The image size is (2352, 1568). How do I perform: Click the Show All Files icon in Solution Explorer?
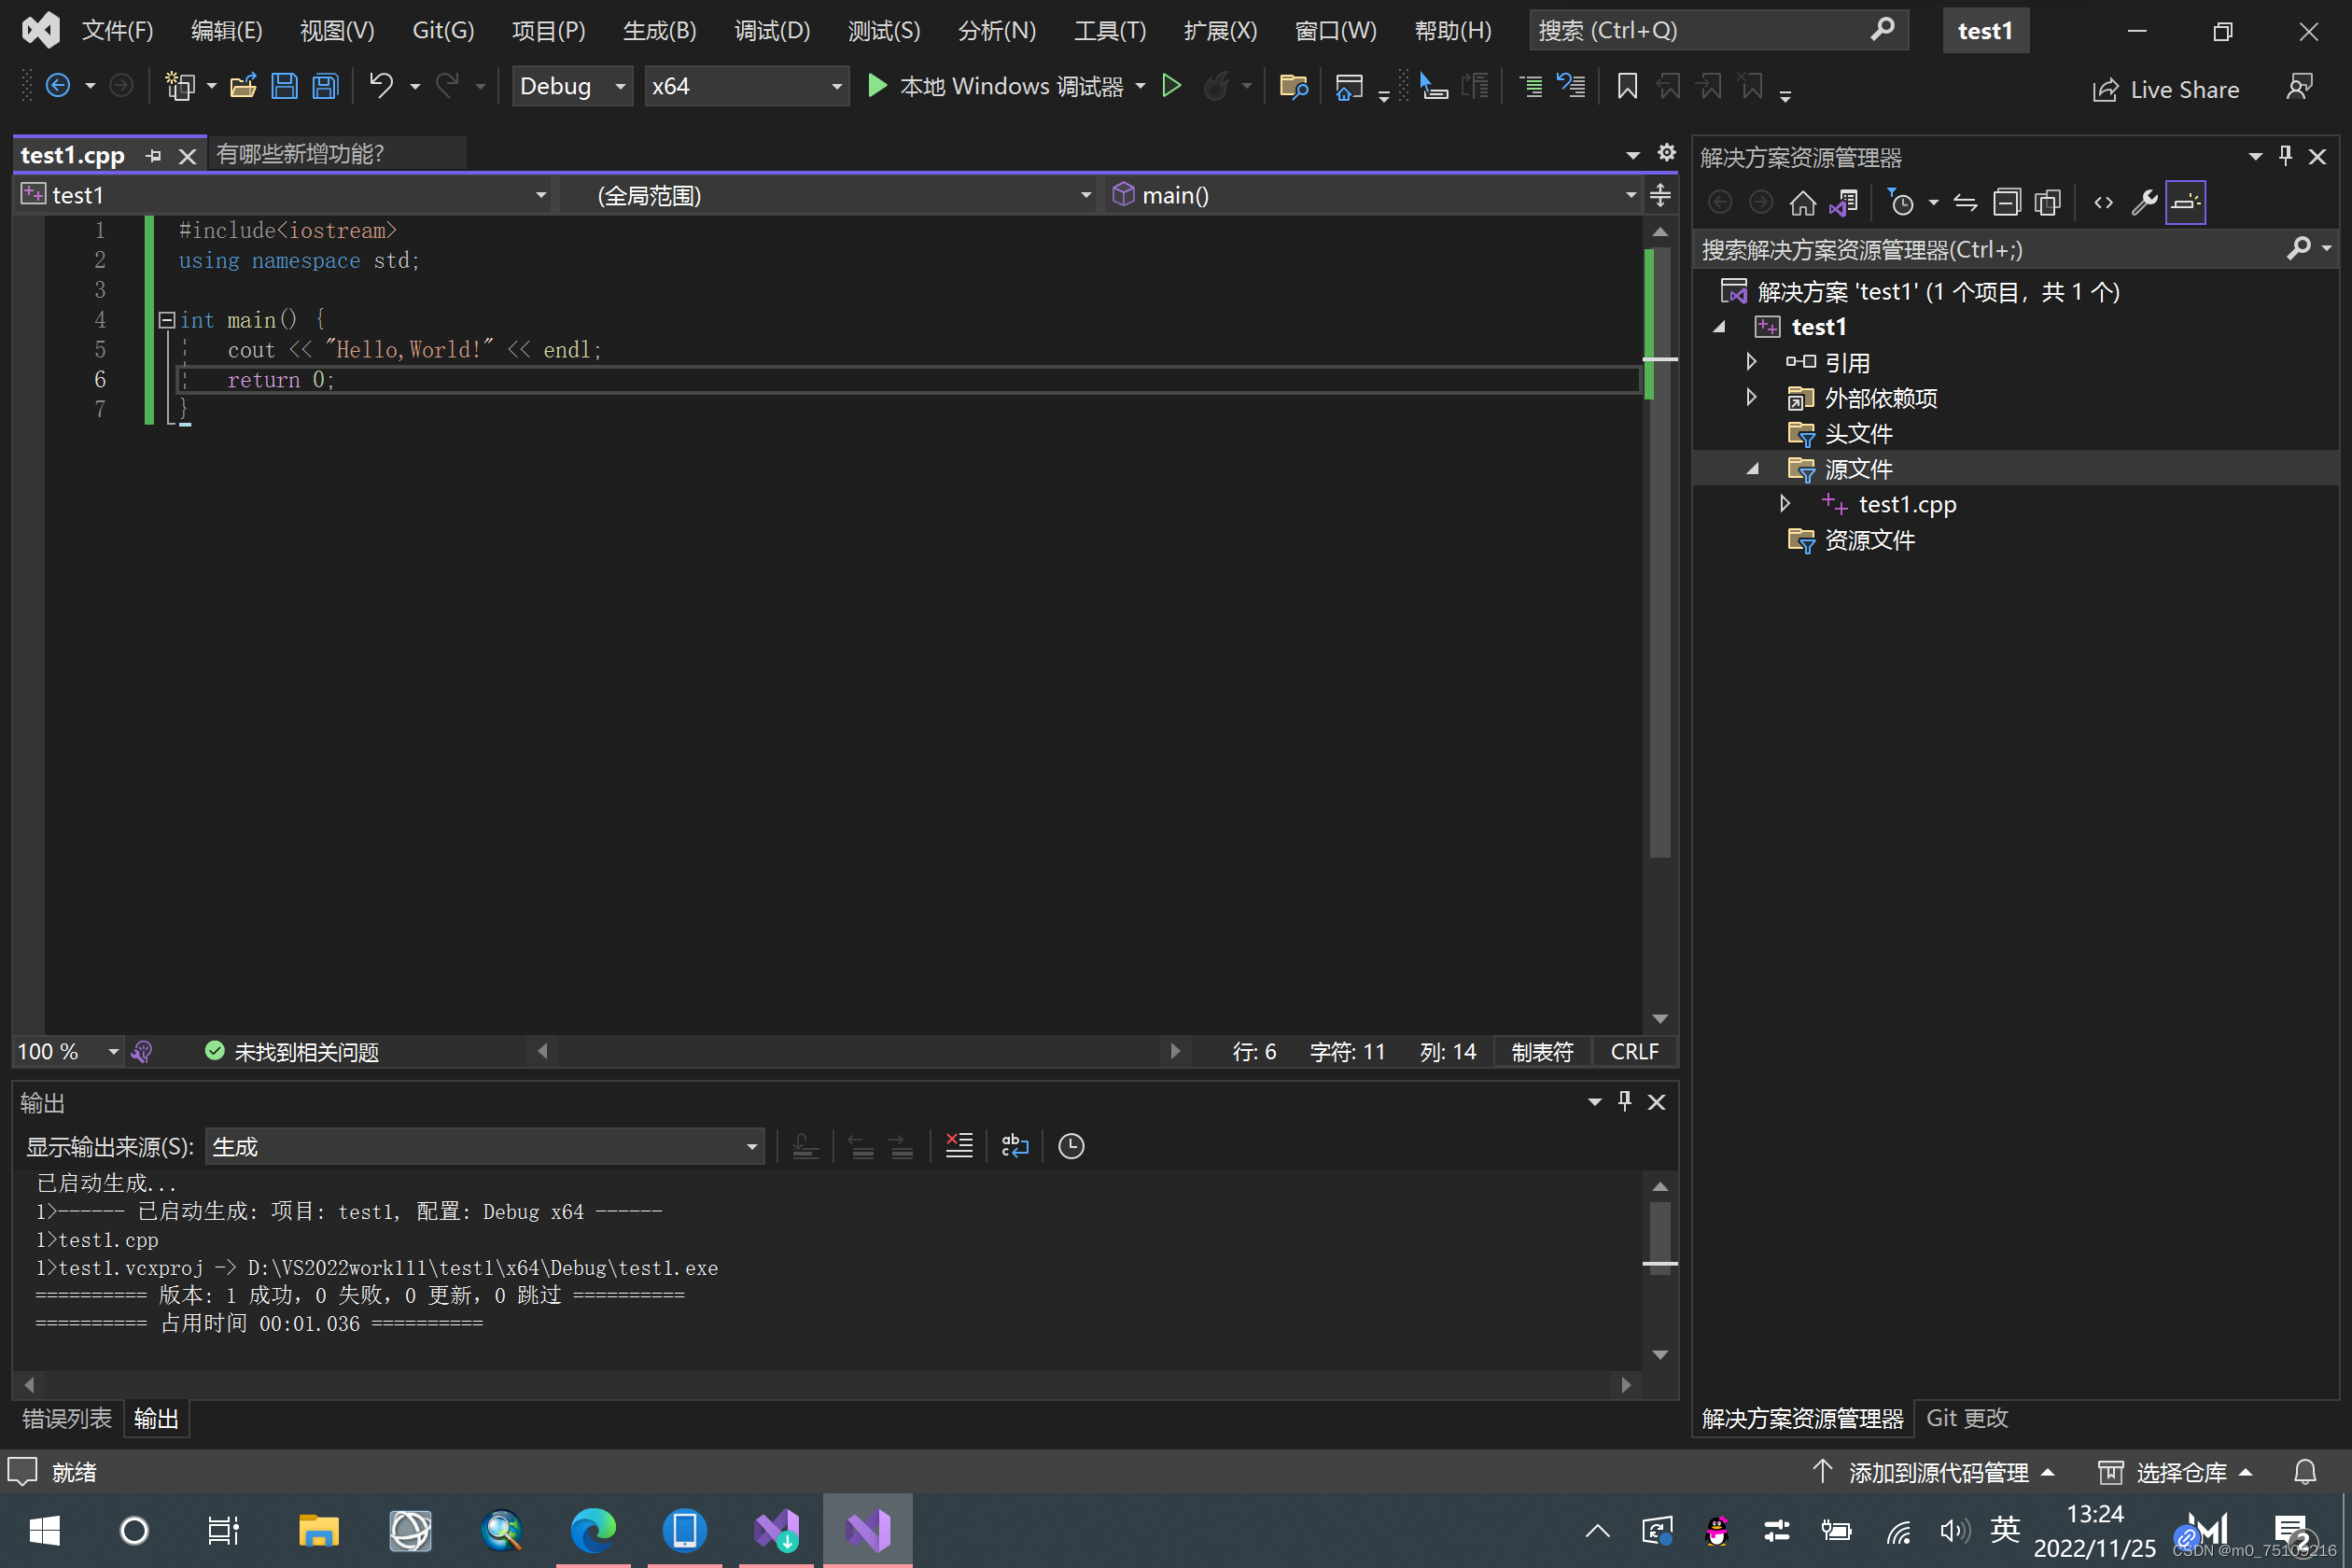(x=2047, y=203)
